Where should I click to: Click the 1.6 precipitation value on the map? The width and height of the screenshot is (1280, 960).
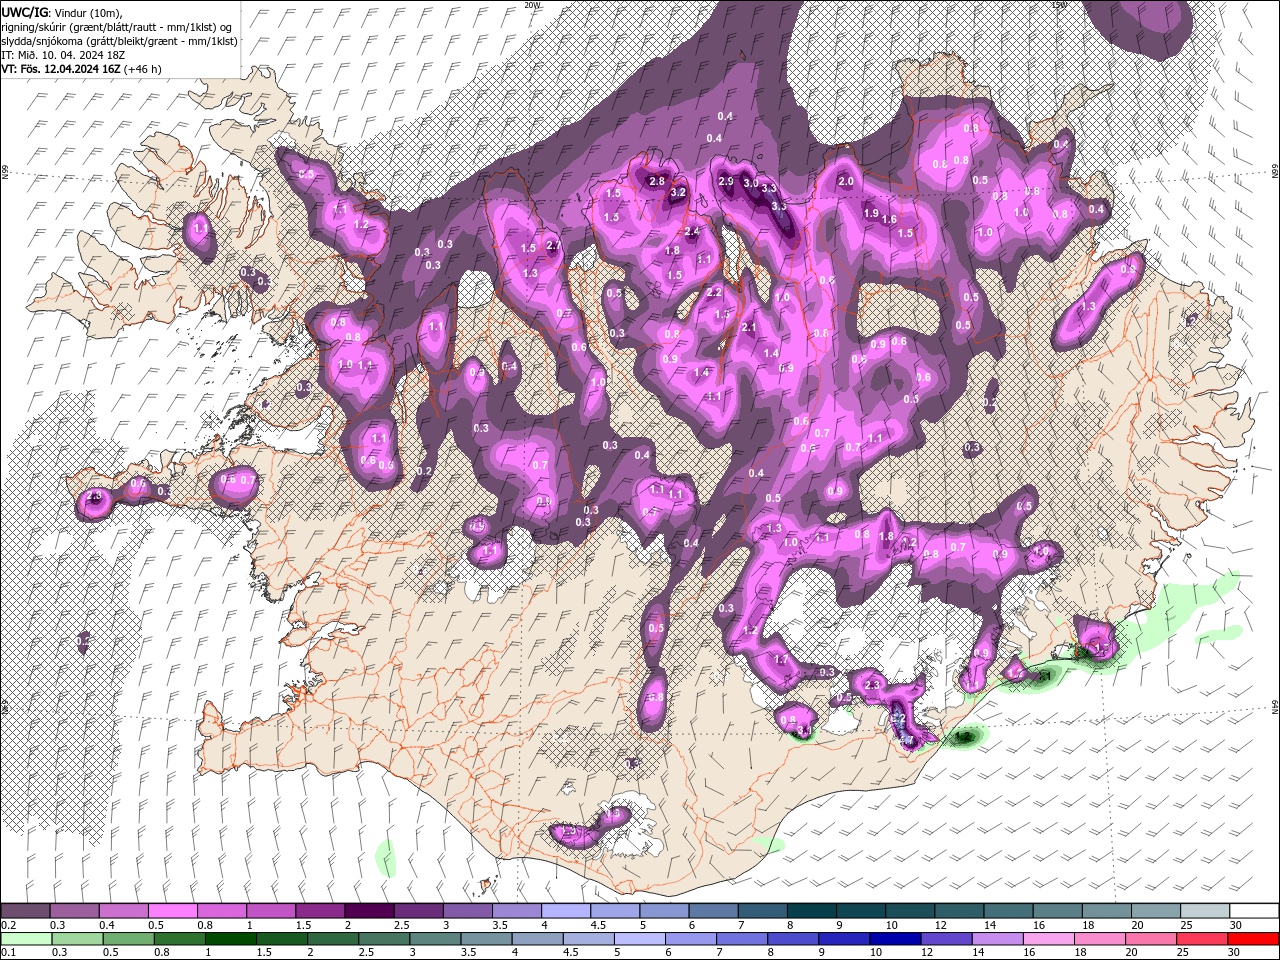(889, 220)
